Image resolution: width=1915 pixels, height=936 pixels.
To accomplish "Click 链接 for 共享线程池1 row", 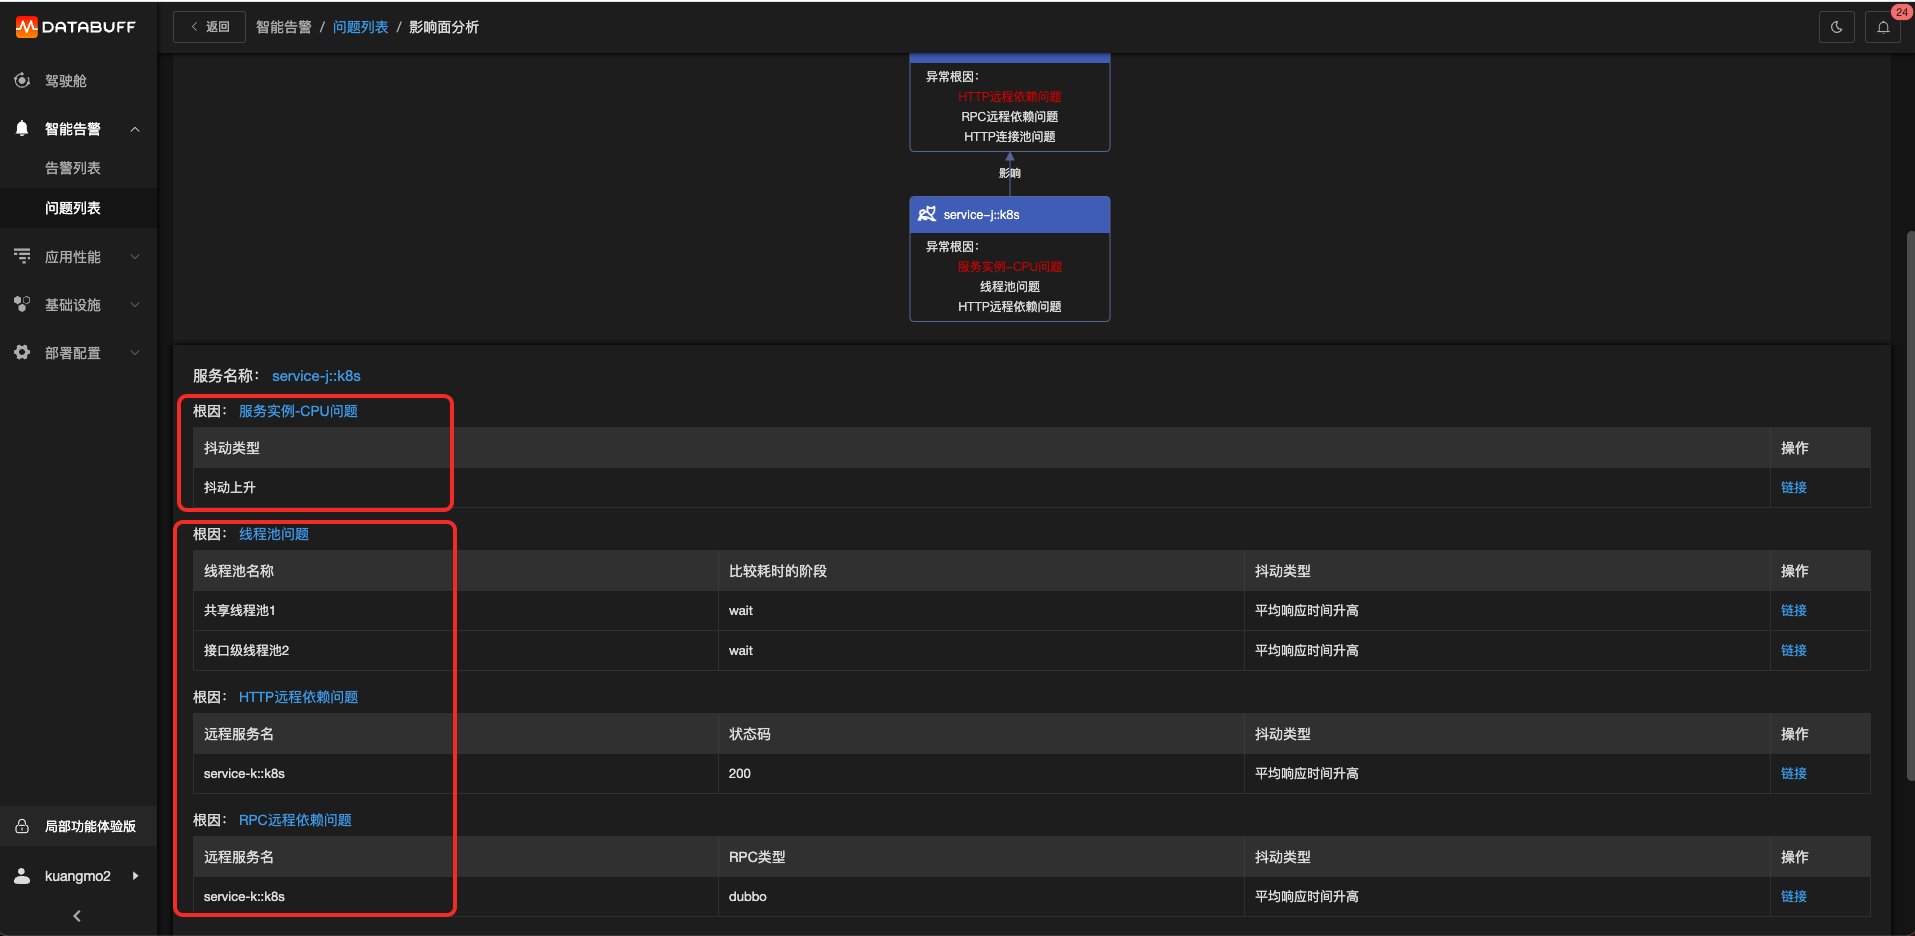I will coord(1793,610).
